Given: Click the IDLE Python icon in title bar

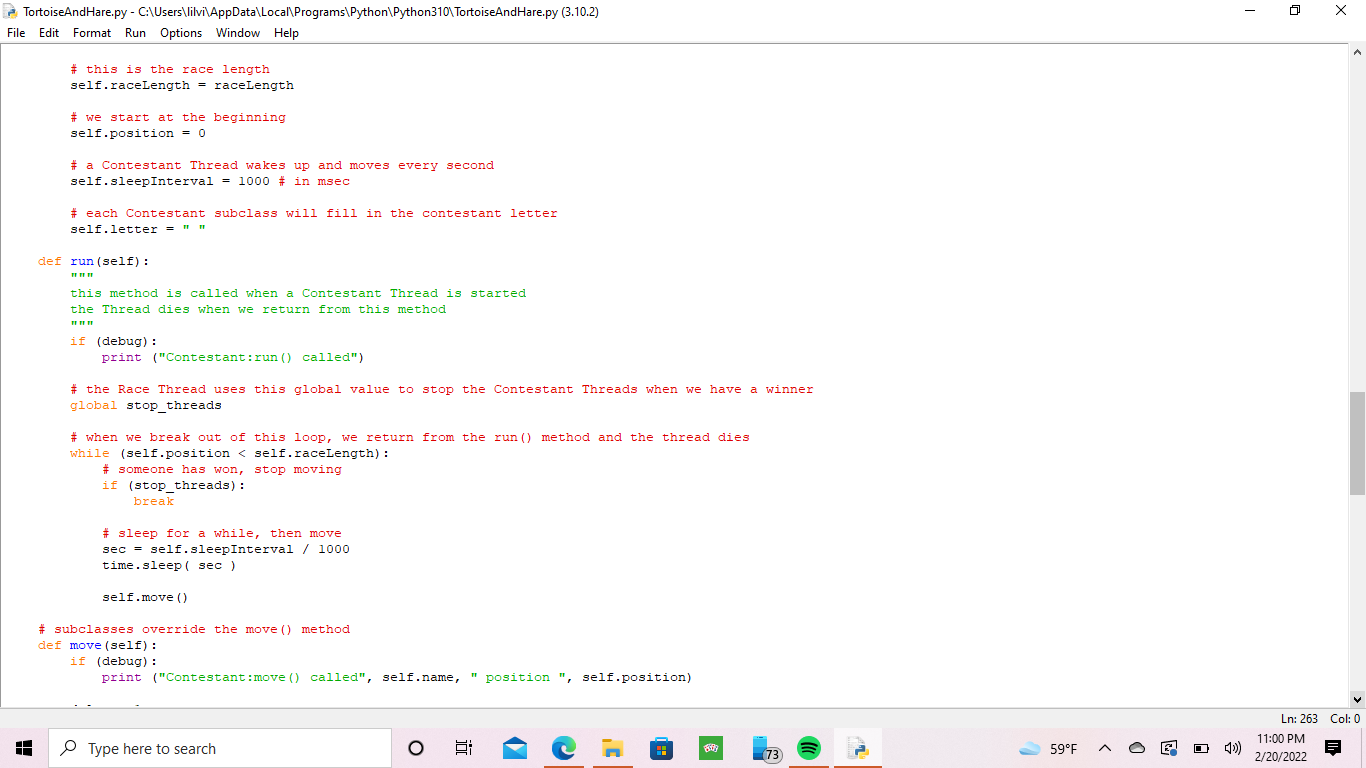Looking at the screenshot, I should (x=11, y=11).
